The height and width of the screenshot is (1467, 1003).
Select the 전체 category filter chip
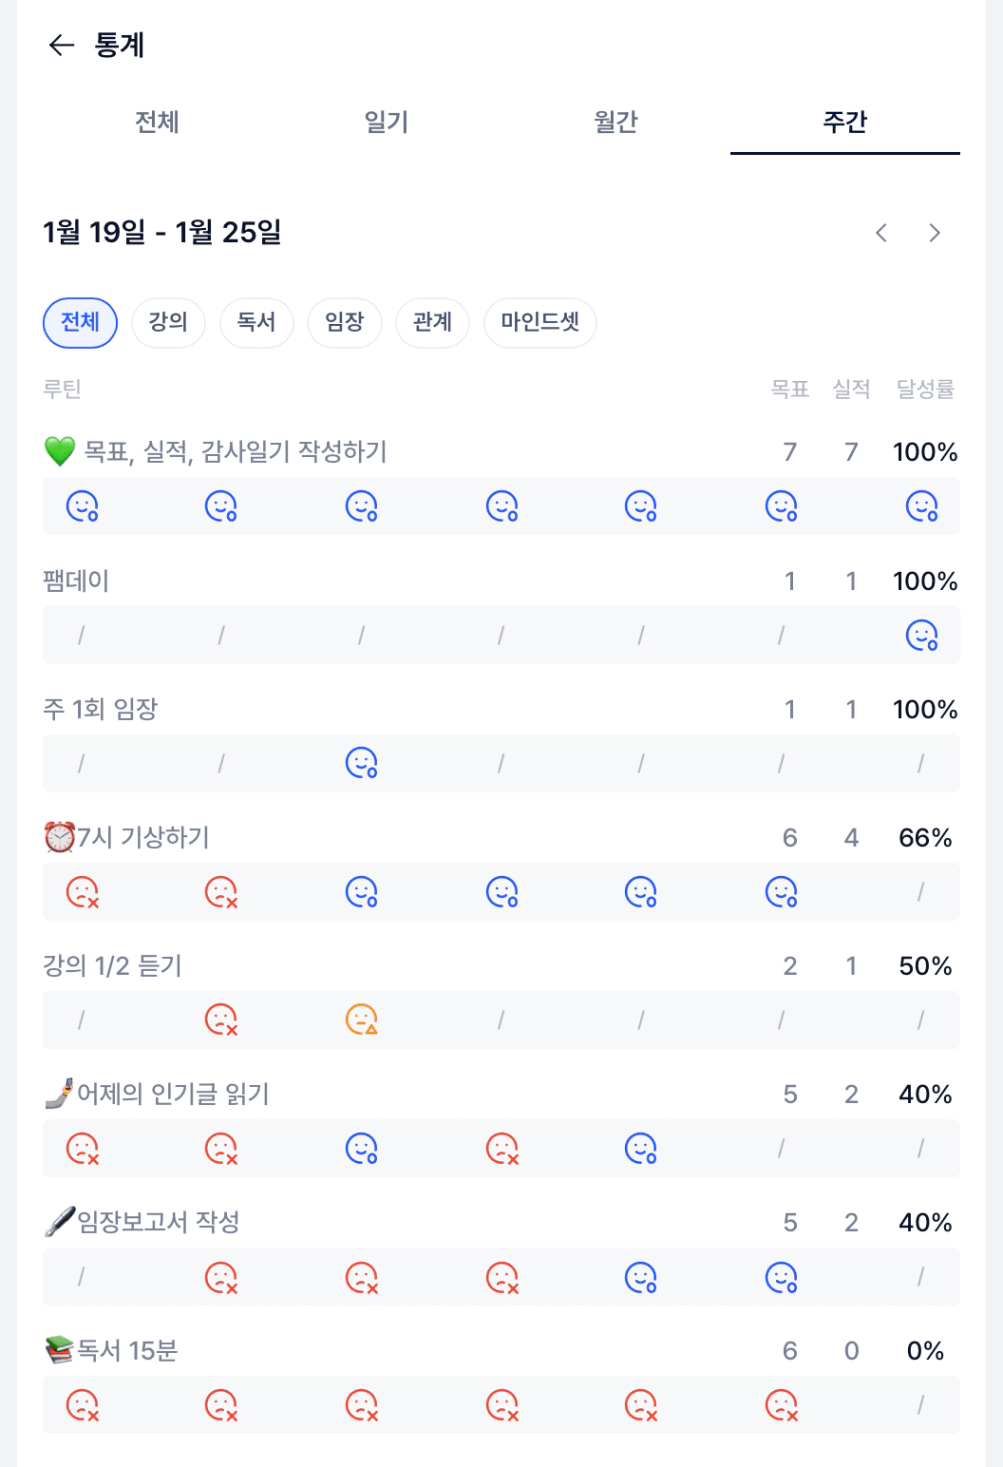pos(80,322)
